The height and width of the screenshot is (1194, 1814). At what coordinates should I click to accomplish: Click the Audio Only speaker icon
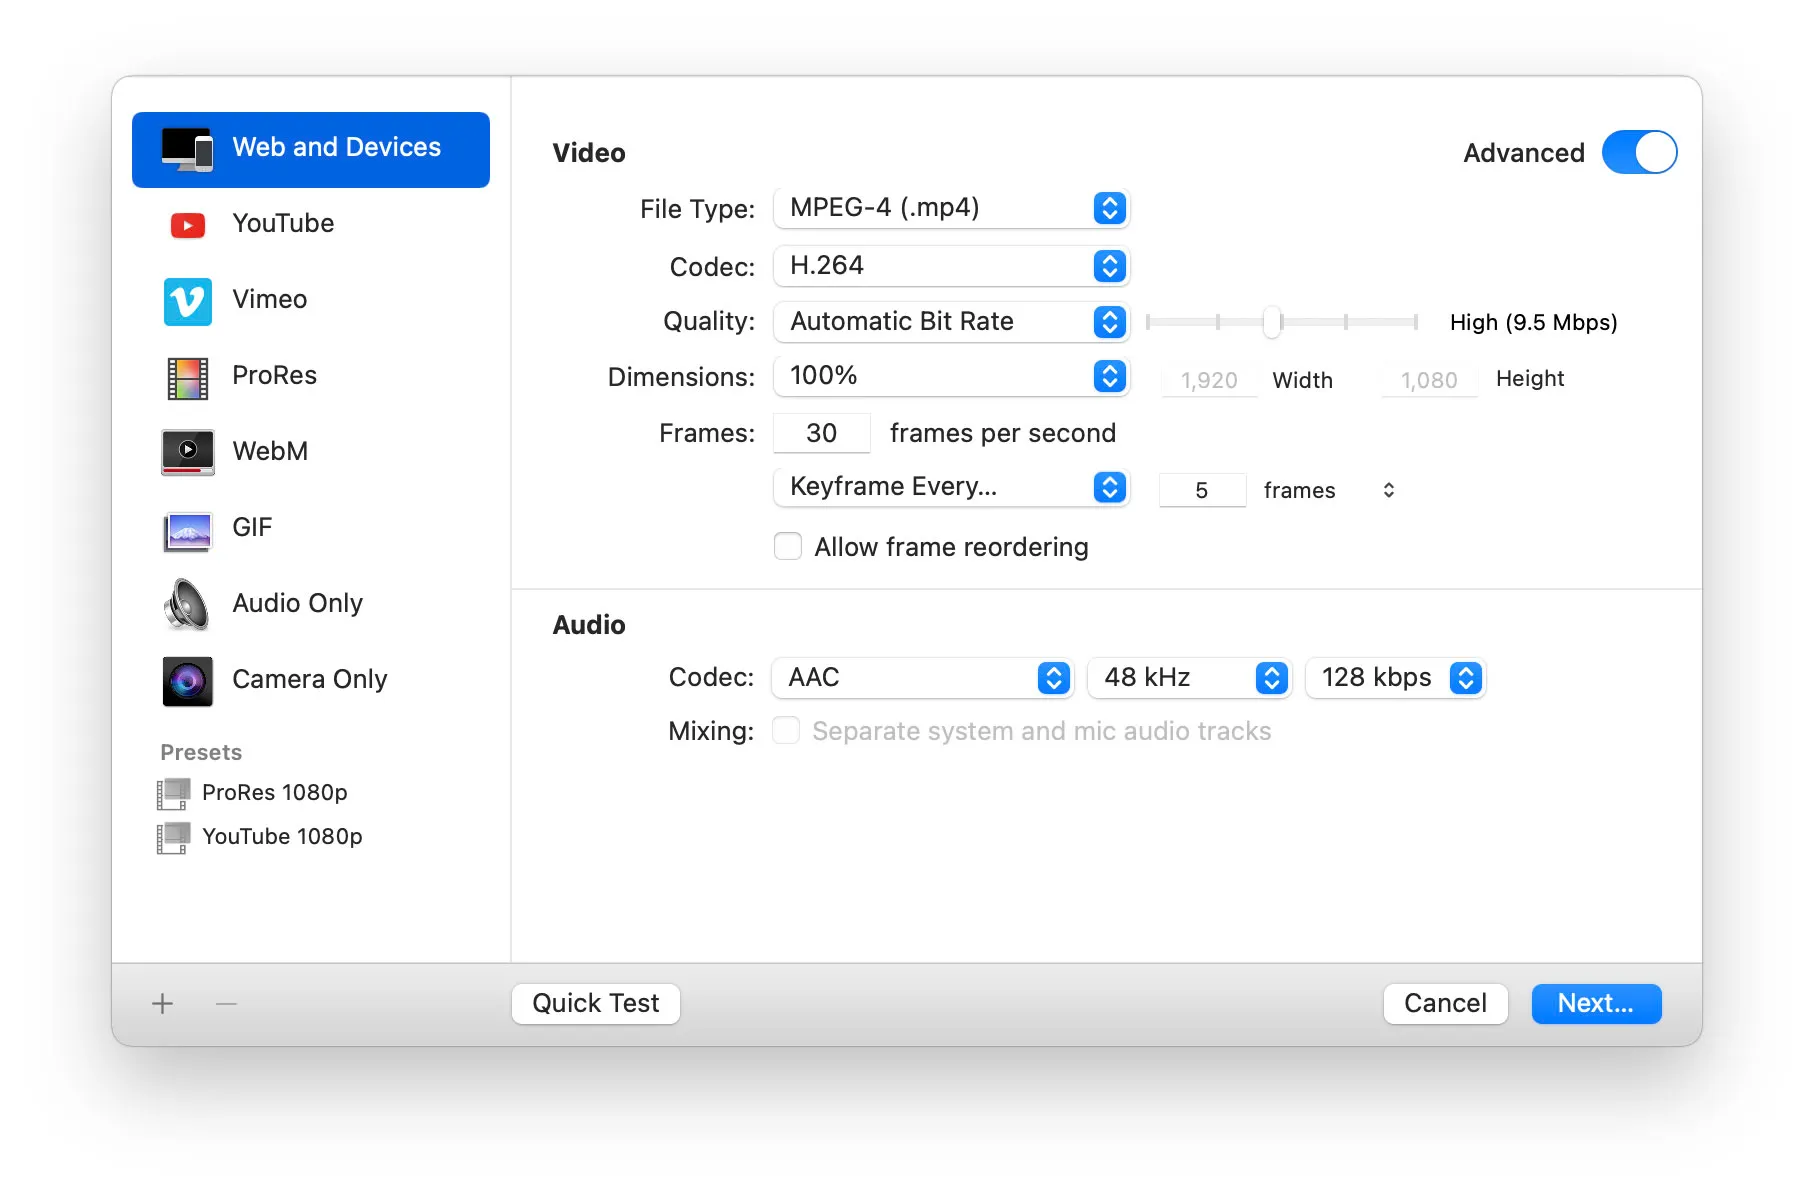pyautogui.click(x=187, y=604)
